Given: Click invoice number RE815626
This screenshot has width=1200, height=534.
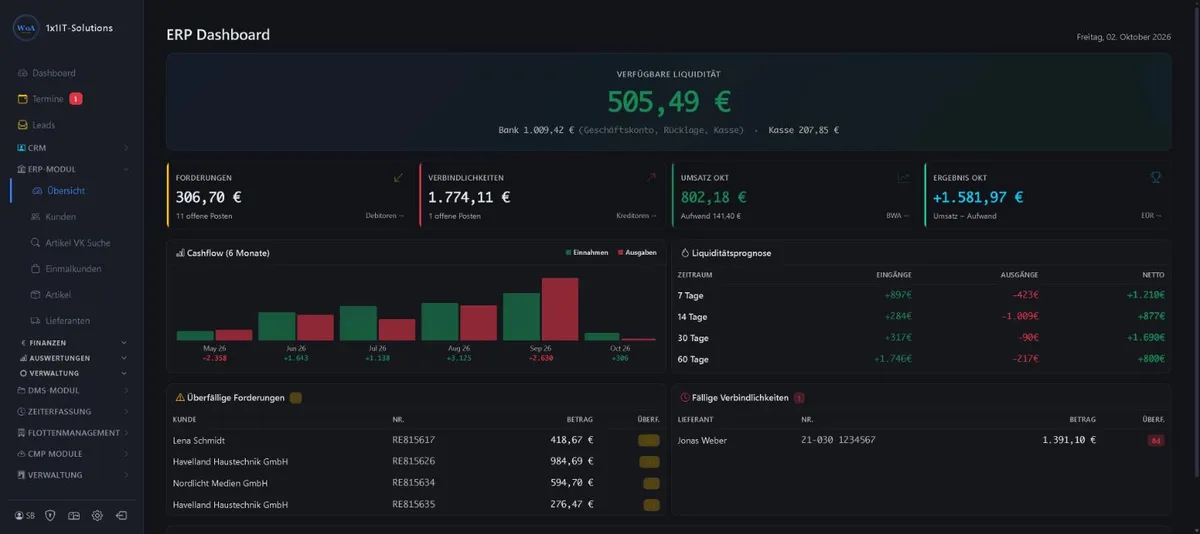Looking at the screenshot, I should tap(414, 462).
